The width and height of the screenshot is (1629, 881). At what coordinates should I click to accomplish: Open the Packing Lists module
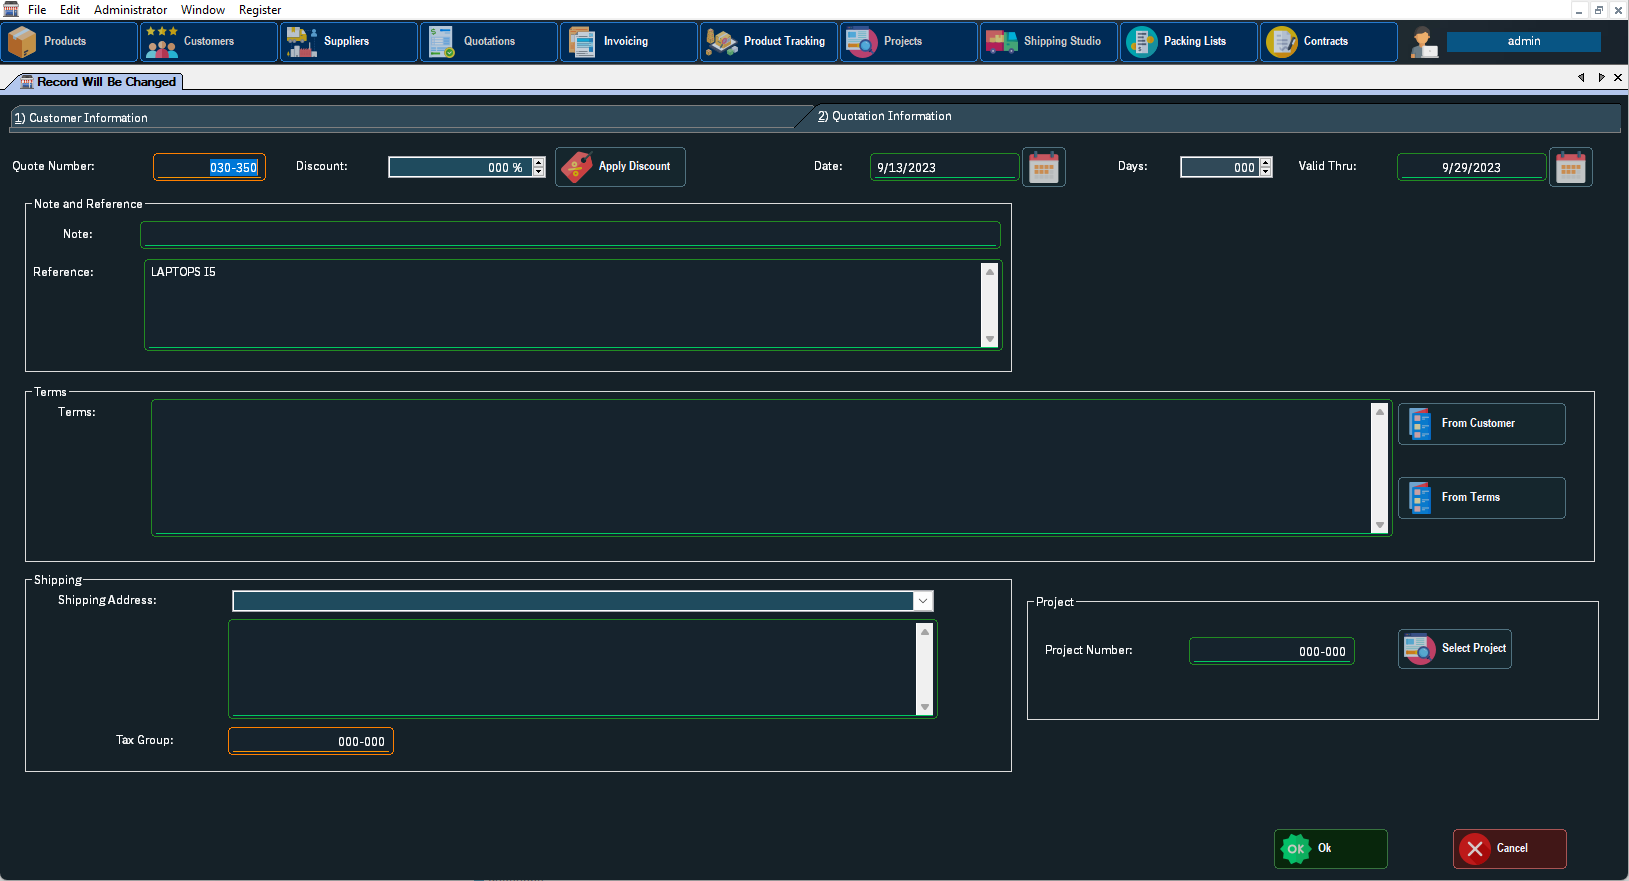point(1188,42)
